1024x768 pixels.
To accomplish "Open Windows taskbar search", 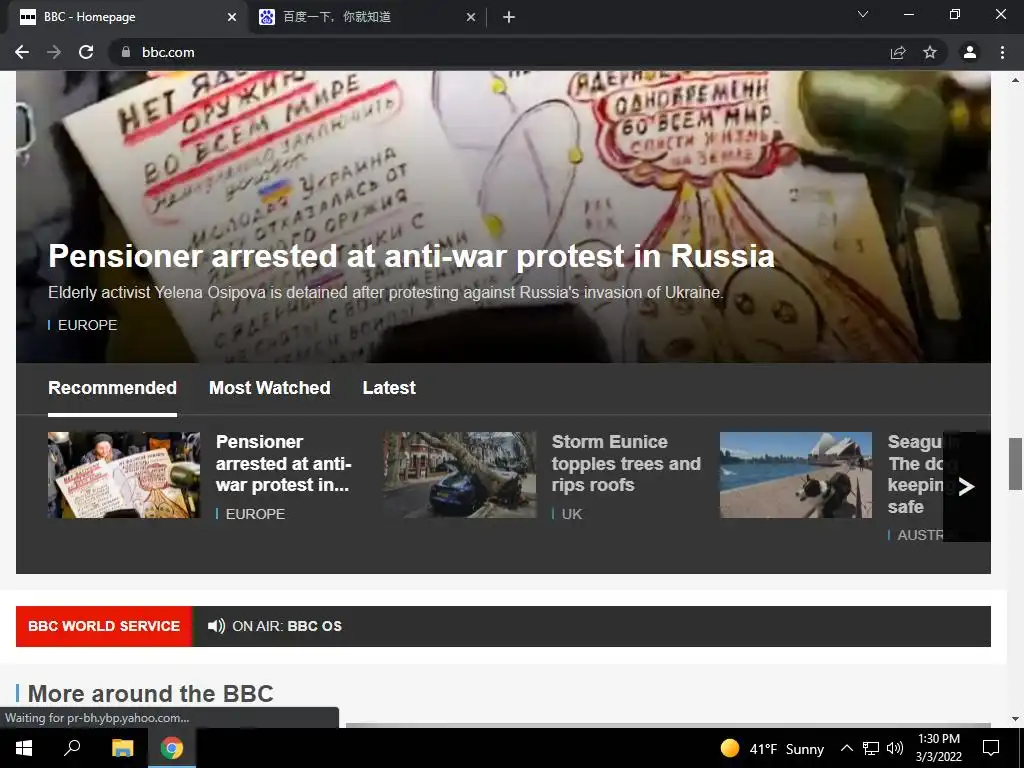I will (72, 748).
